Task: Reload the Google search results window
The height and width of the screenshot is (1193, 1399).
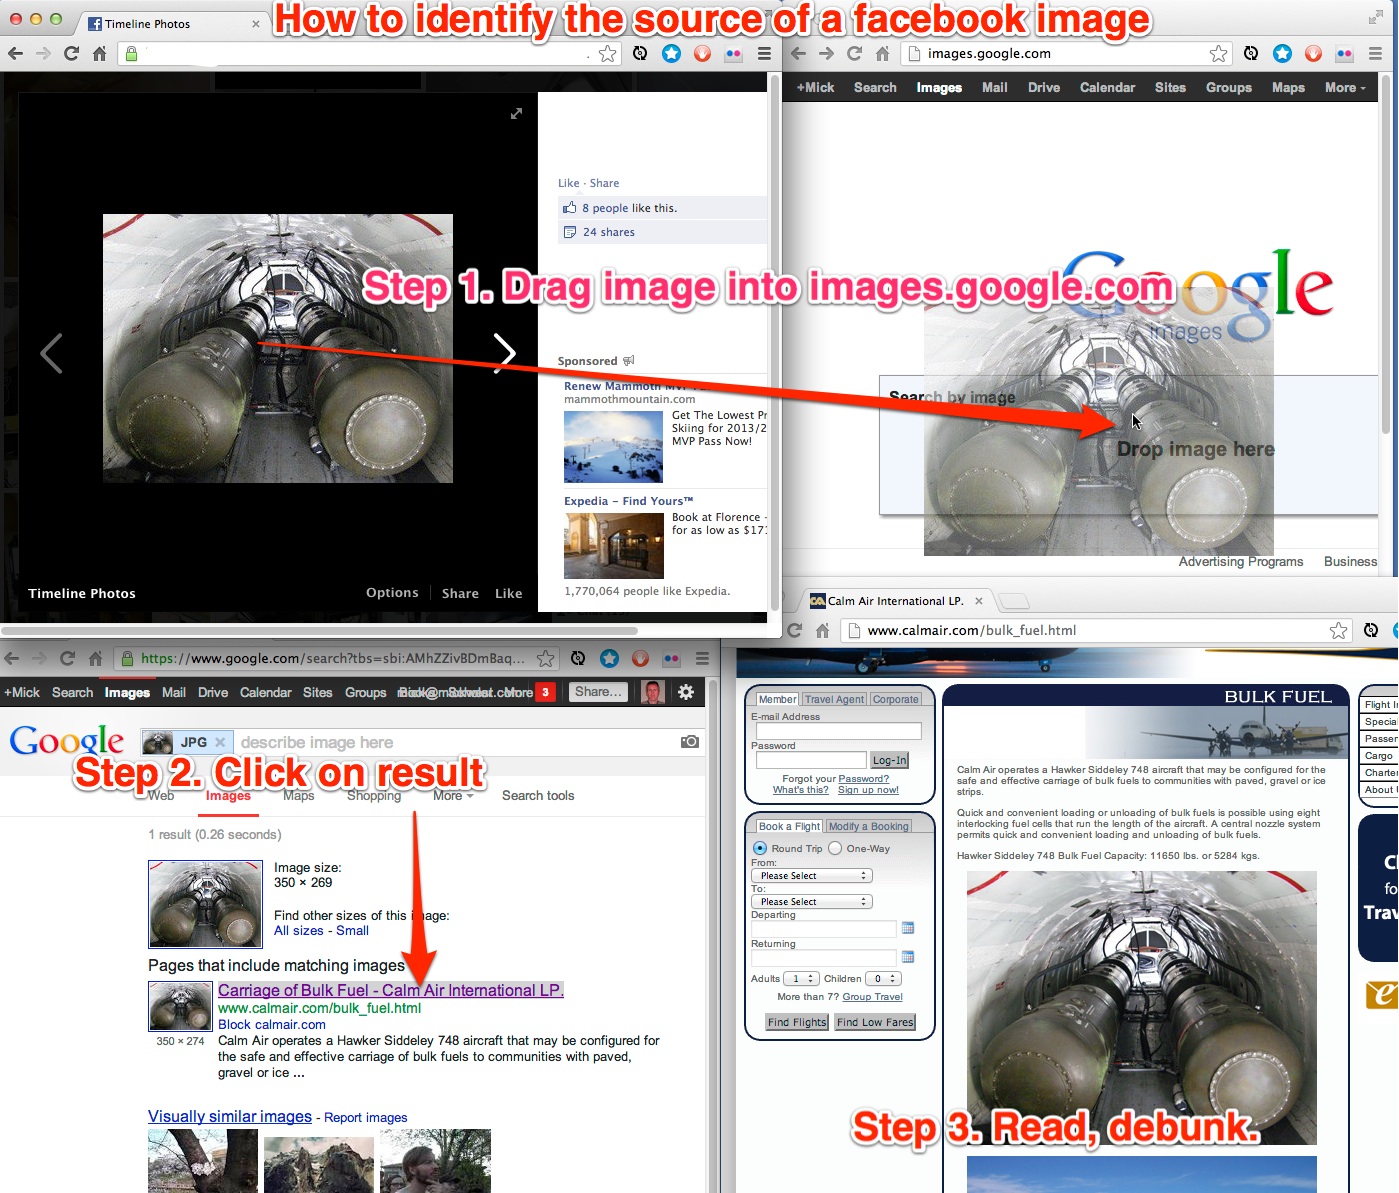Action: pos(67,658)
